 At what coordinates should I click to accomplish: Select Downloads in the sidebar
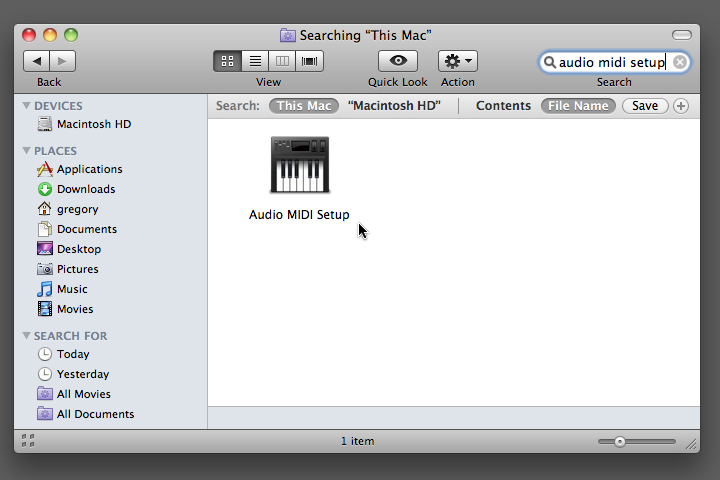85,189
